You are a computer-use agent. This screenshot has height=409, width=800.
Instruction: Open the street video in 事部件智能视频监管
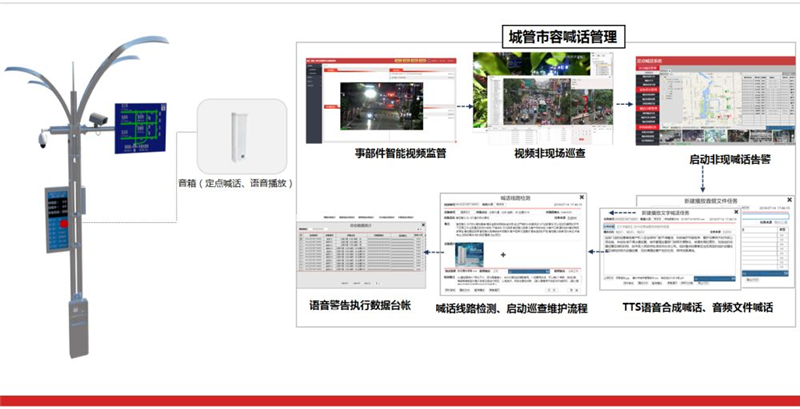pos(381,106)
